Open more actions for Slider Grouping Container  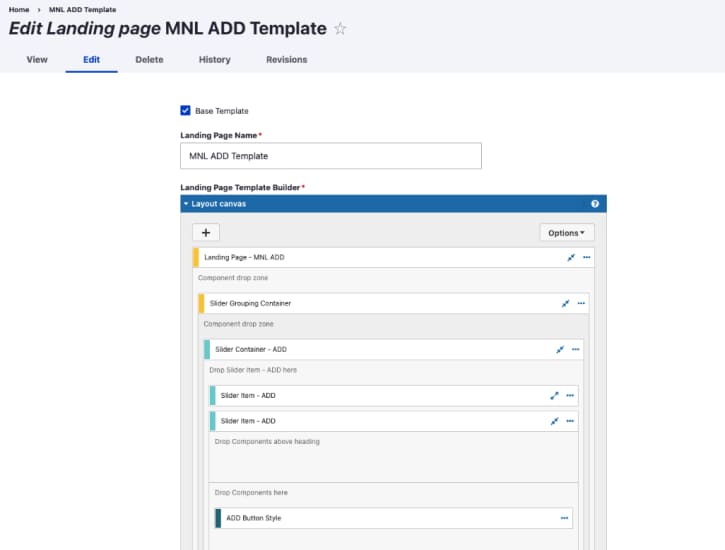pos(581,304)
